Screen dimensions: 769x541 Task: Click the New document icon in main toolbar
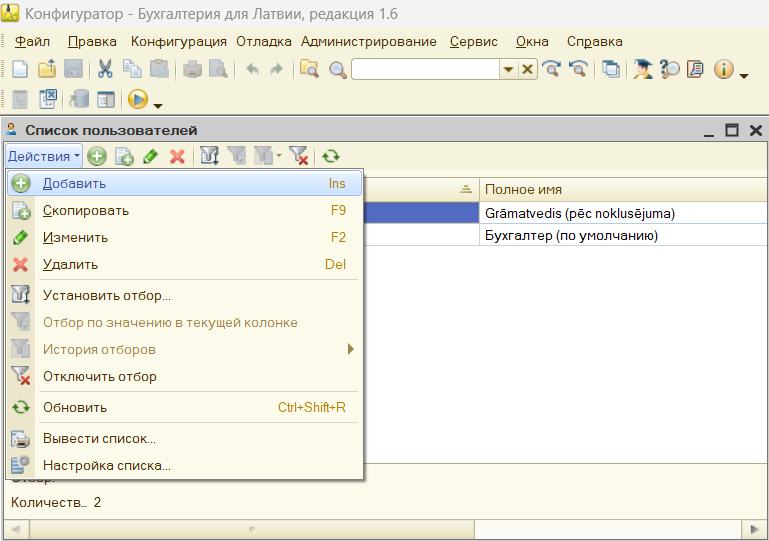click(19, 69)
